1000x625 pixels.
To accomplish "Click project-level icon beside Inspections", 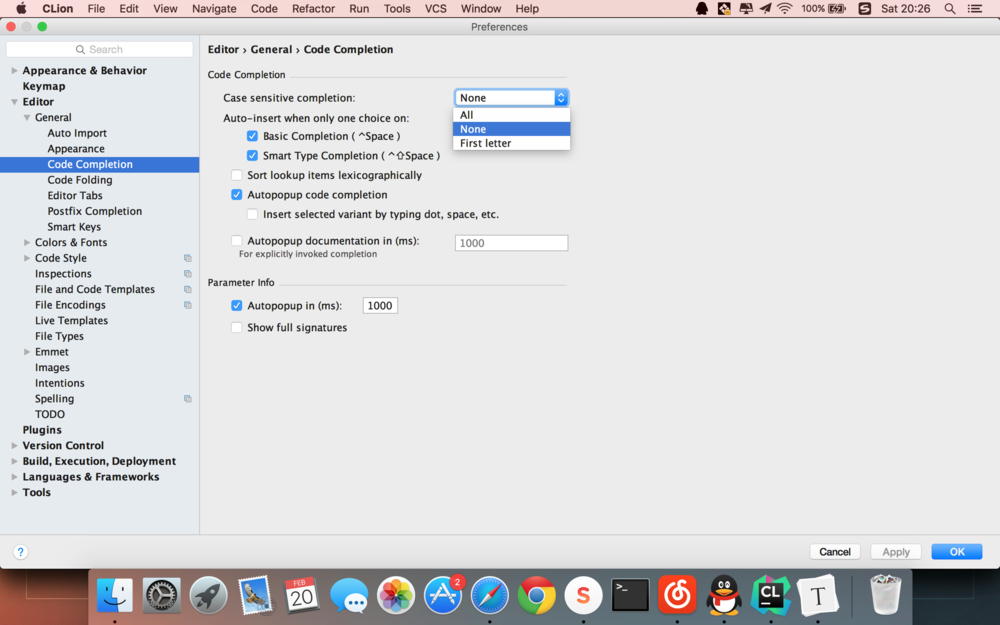I will (x=188, y=274).
